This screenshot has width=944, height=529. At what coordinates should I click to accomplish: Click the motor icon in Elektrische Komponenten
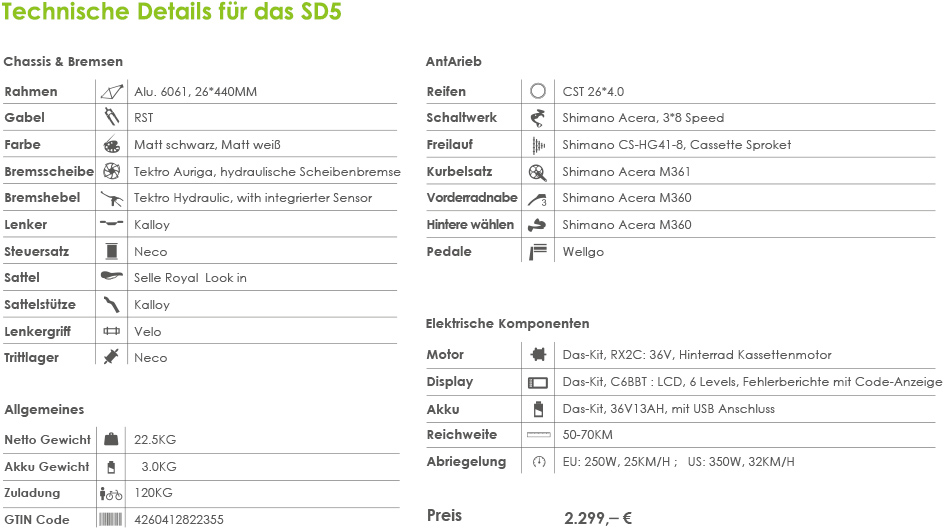click(x=538, y=355)
